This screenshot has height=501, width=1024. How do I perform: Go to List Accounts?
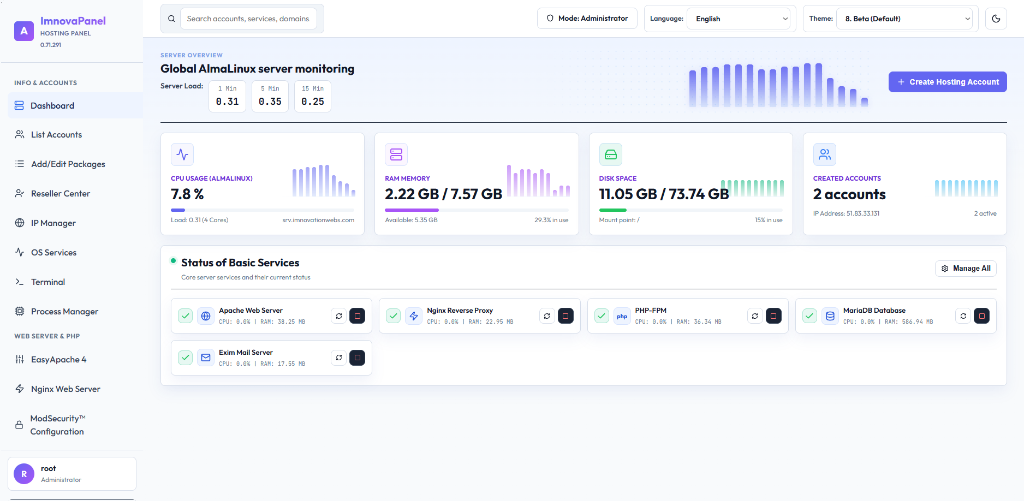[75, 135]
